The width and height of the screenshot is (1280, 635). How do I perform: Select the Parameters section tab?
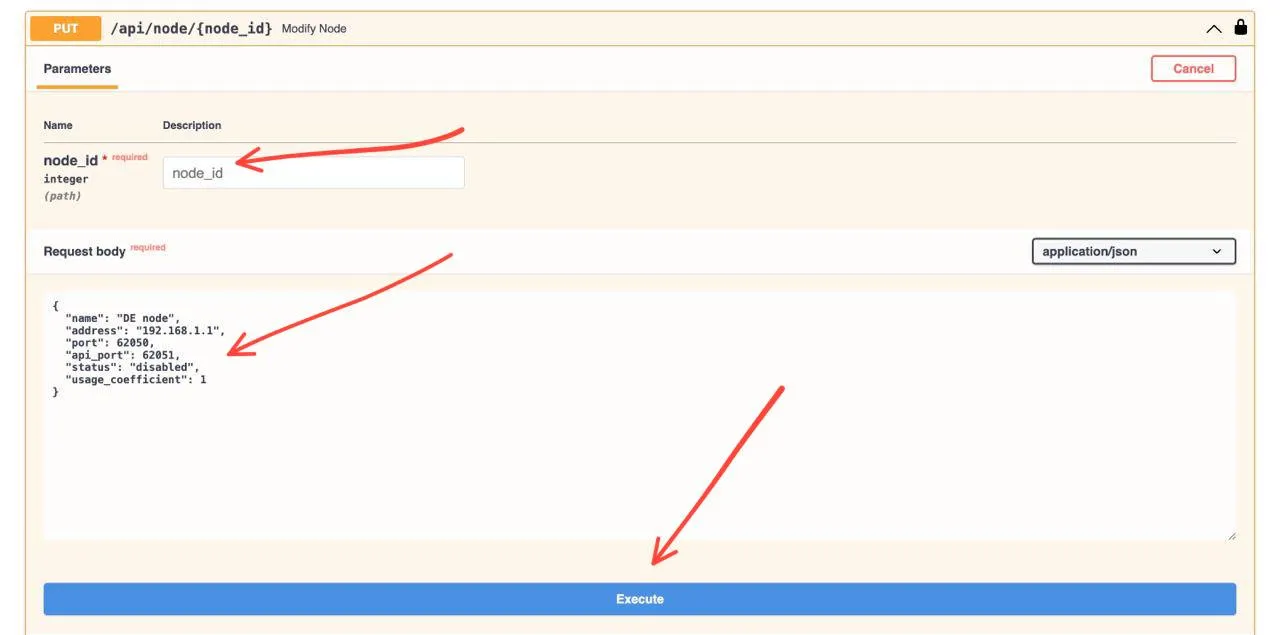point(76,68)
